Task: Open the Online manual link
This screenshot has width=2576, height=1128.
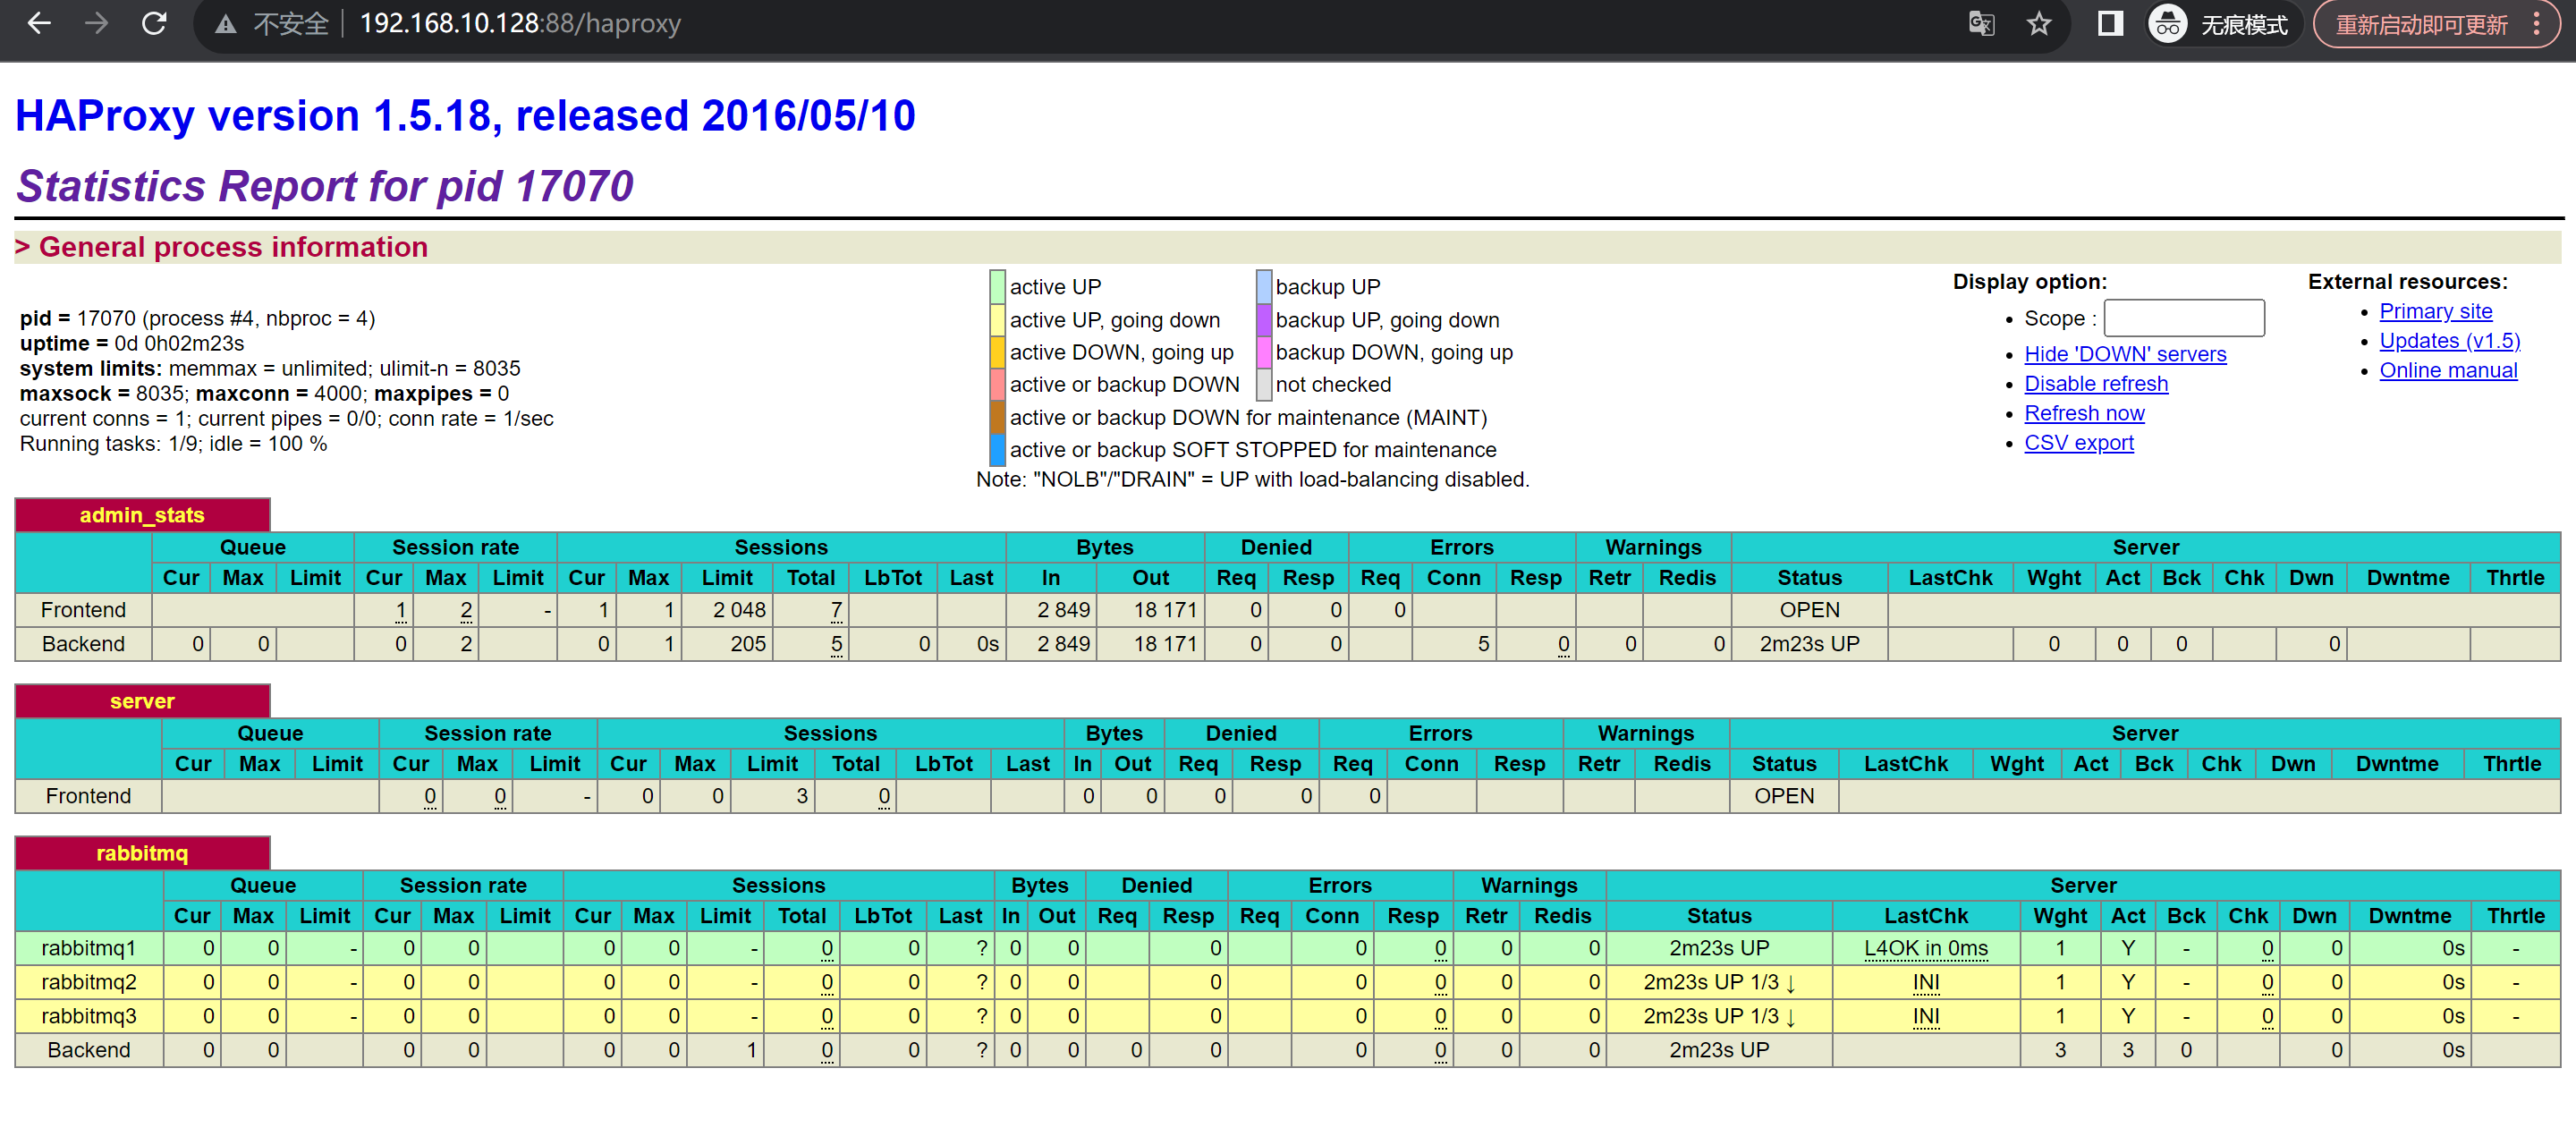Action: (x=2447, y=370)
